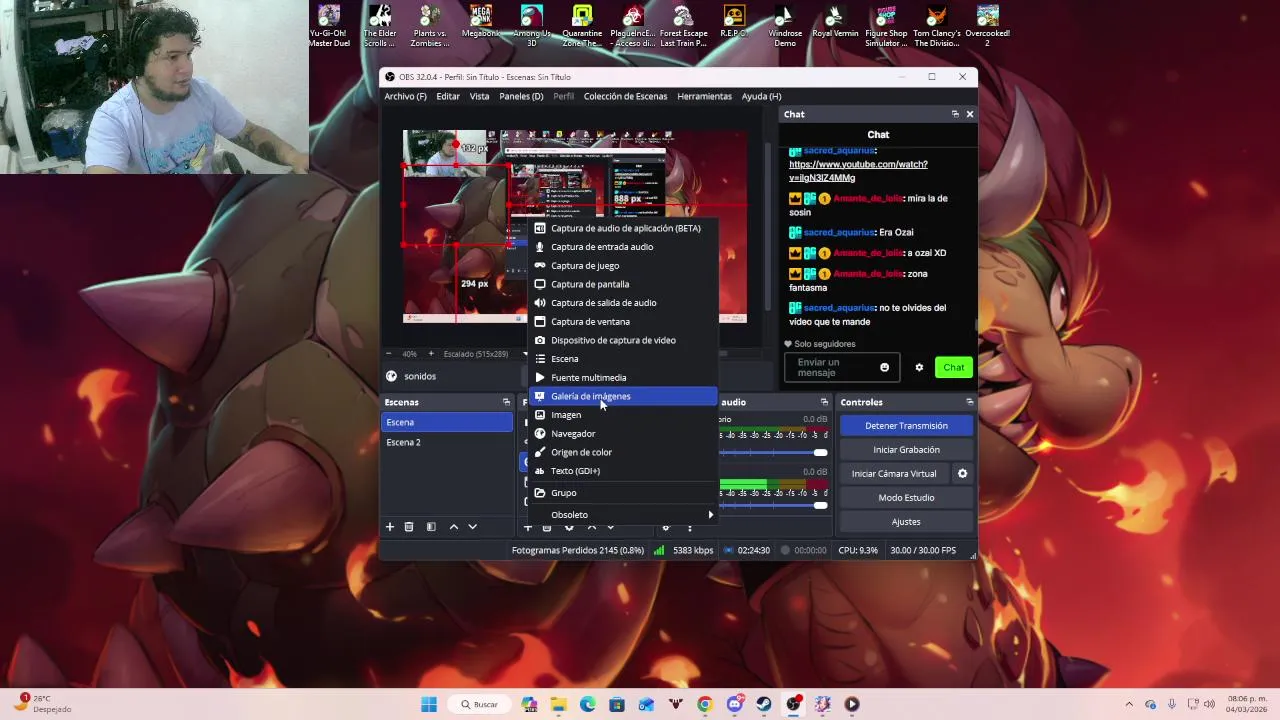
Task: Open the Editar menu
Action: [x=448, y=96]
